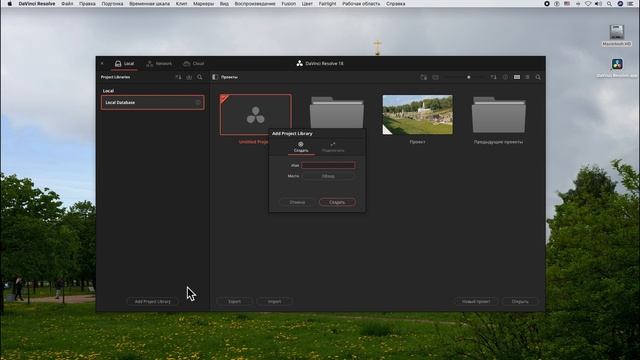Open the Notification Center list icon
The width and height of the screenshot is (640, 360).
631,4
